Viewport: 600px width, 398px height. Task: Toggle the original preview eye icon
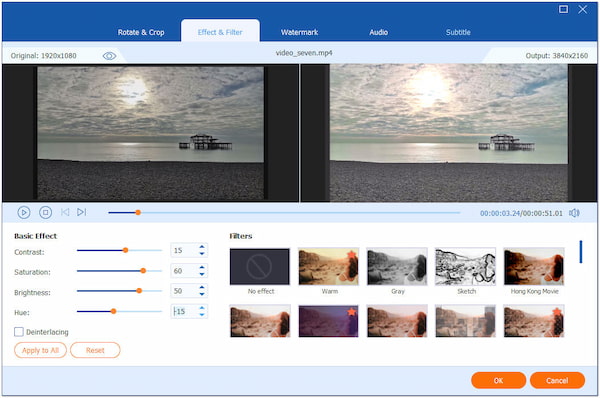point(109,56)
